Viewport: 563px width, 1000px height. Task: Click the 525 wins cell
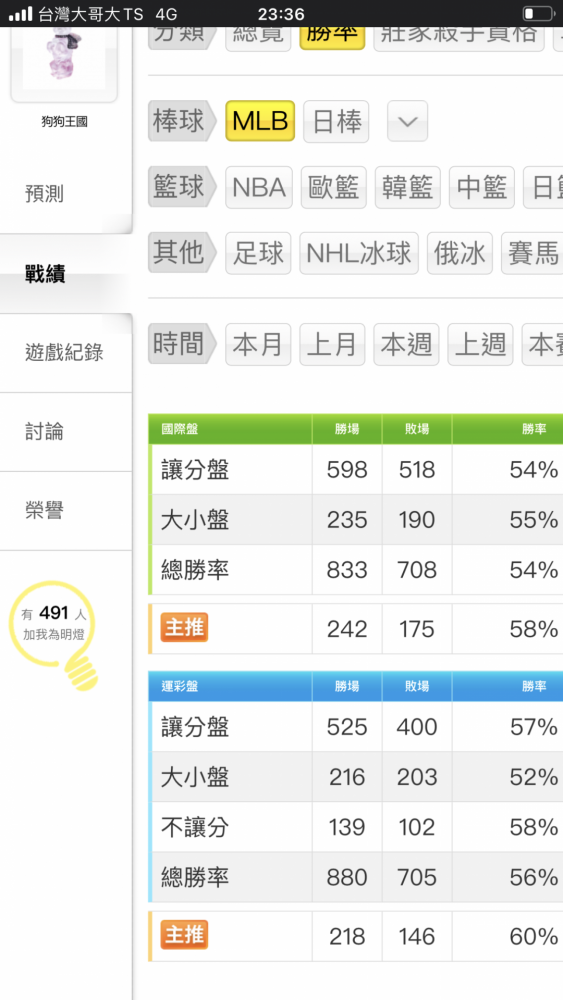(x=347, y=727)
